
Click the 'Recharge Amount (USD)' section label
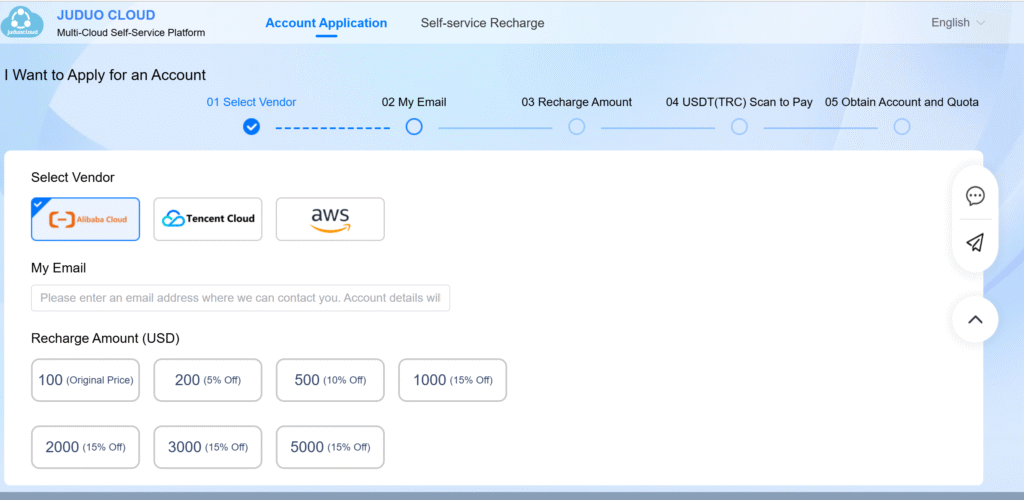105,339
